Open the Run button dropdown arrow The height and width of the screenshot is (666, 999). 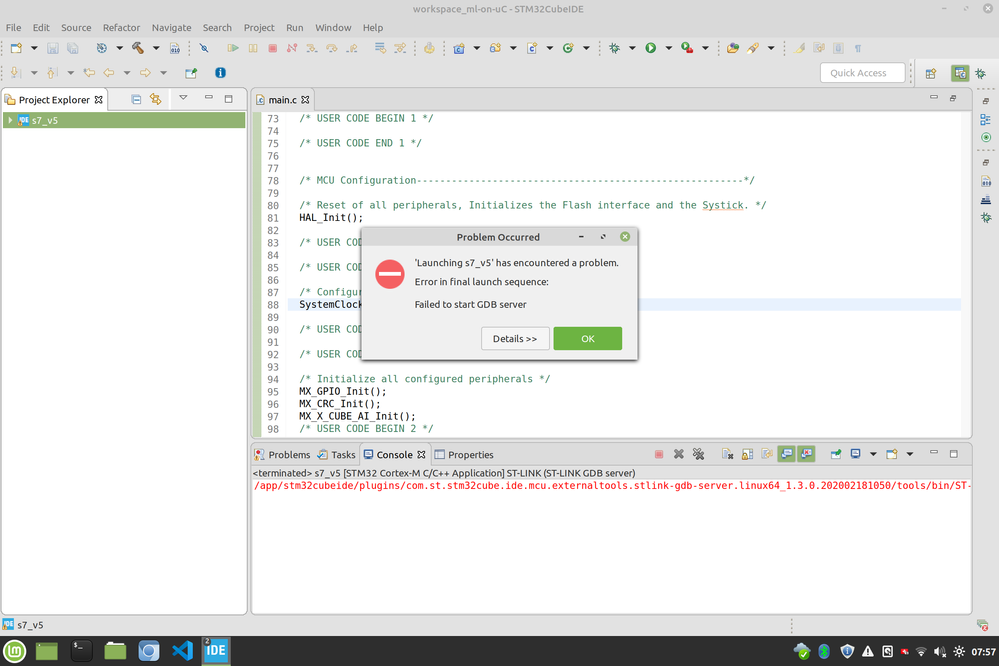pyautogui.click(x=667, y=48)
